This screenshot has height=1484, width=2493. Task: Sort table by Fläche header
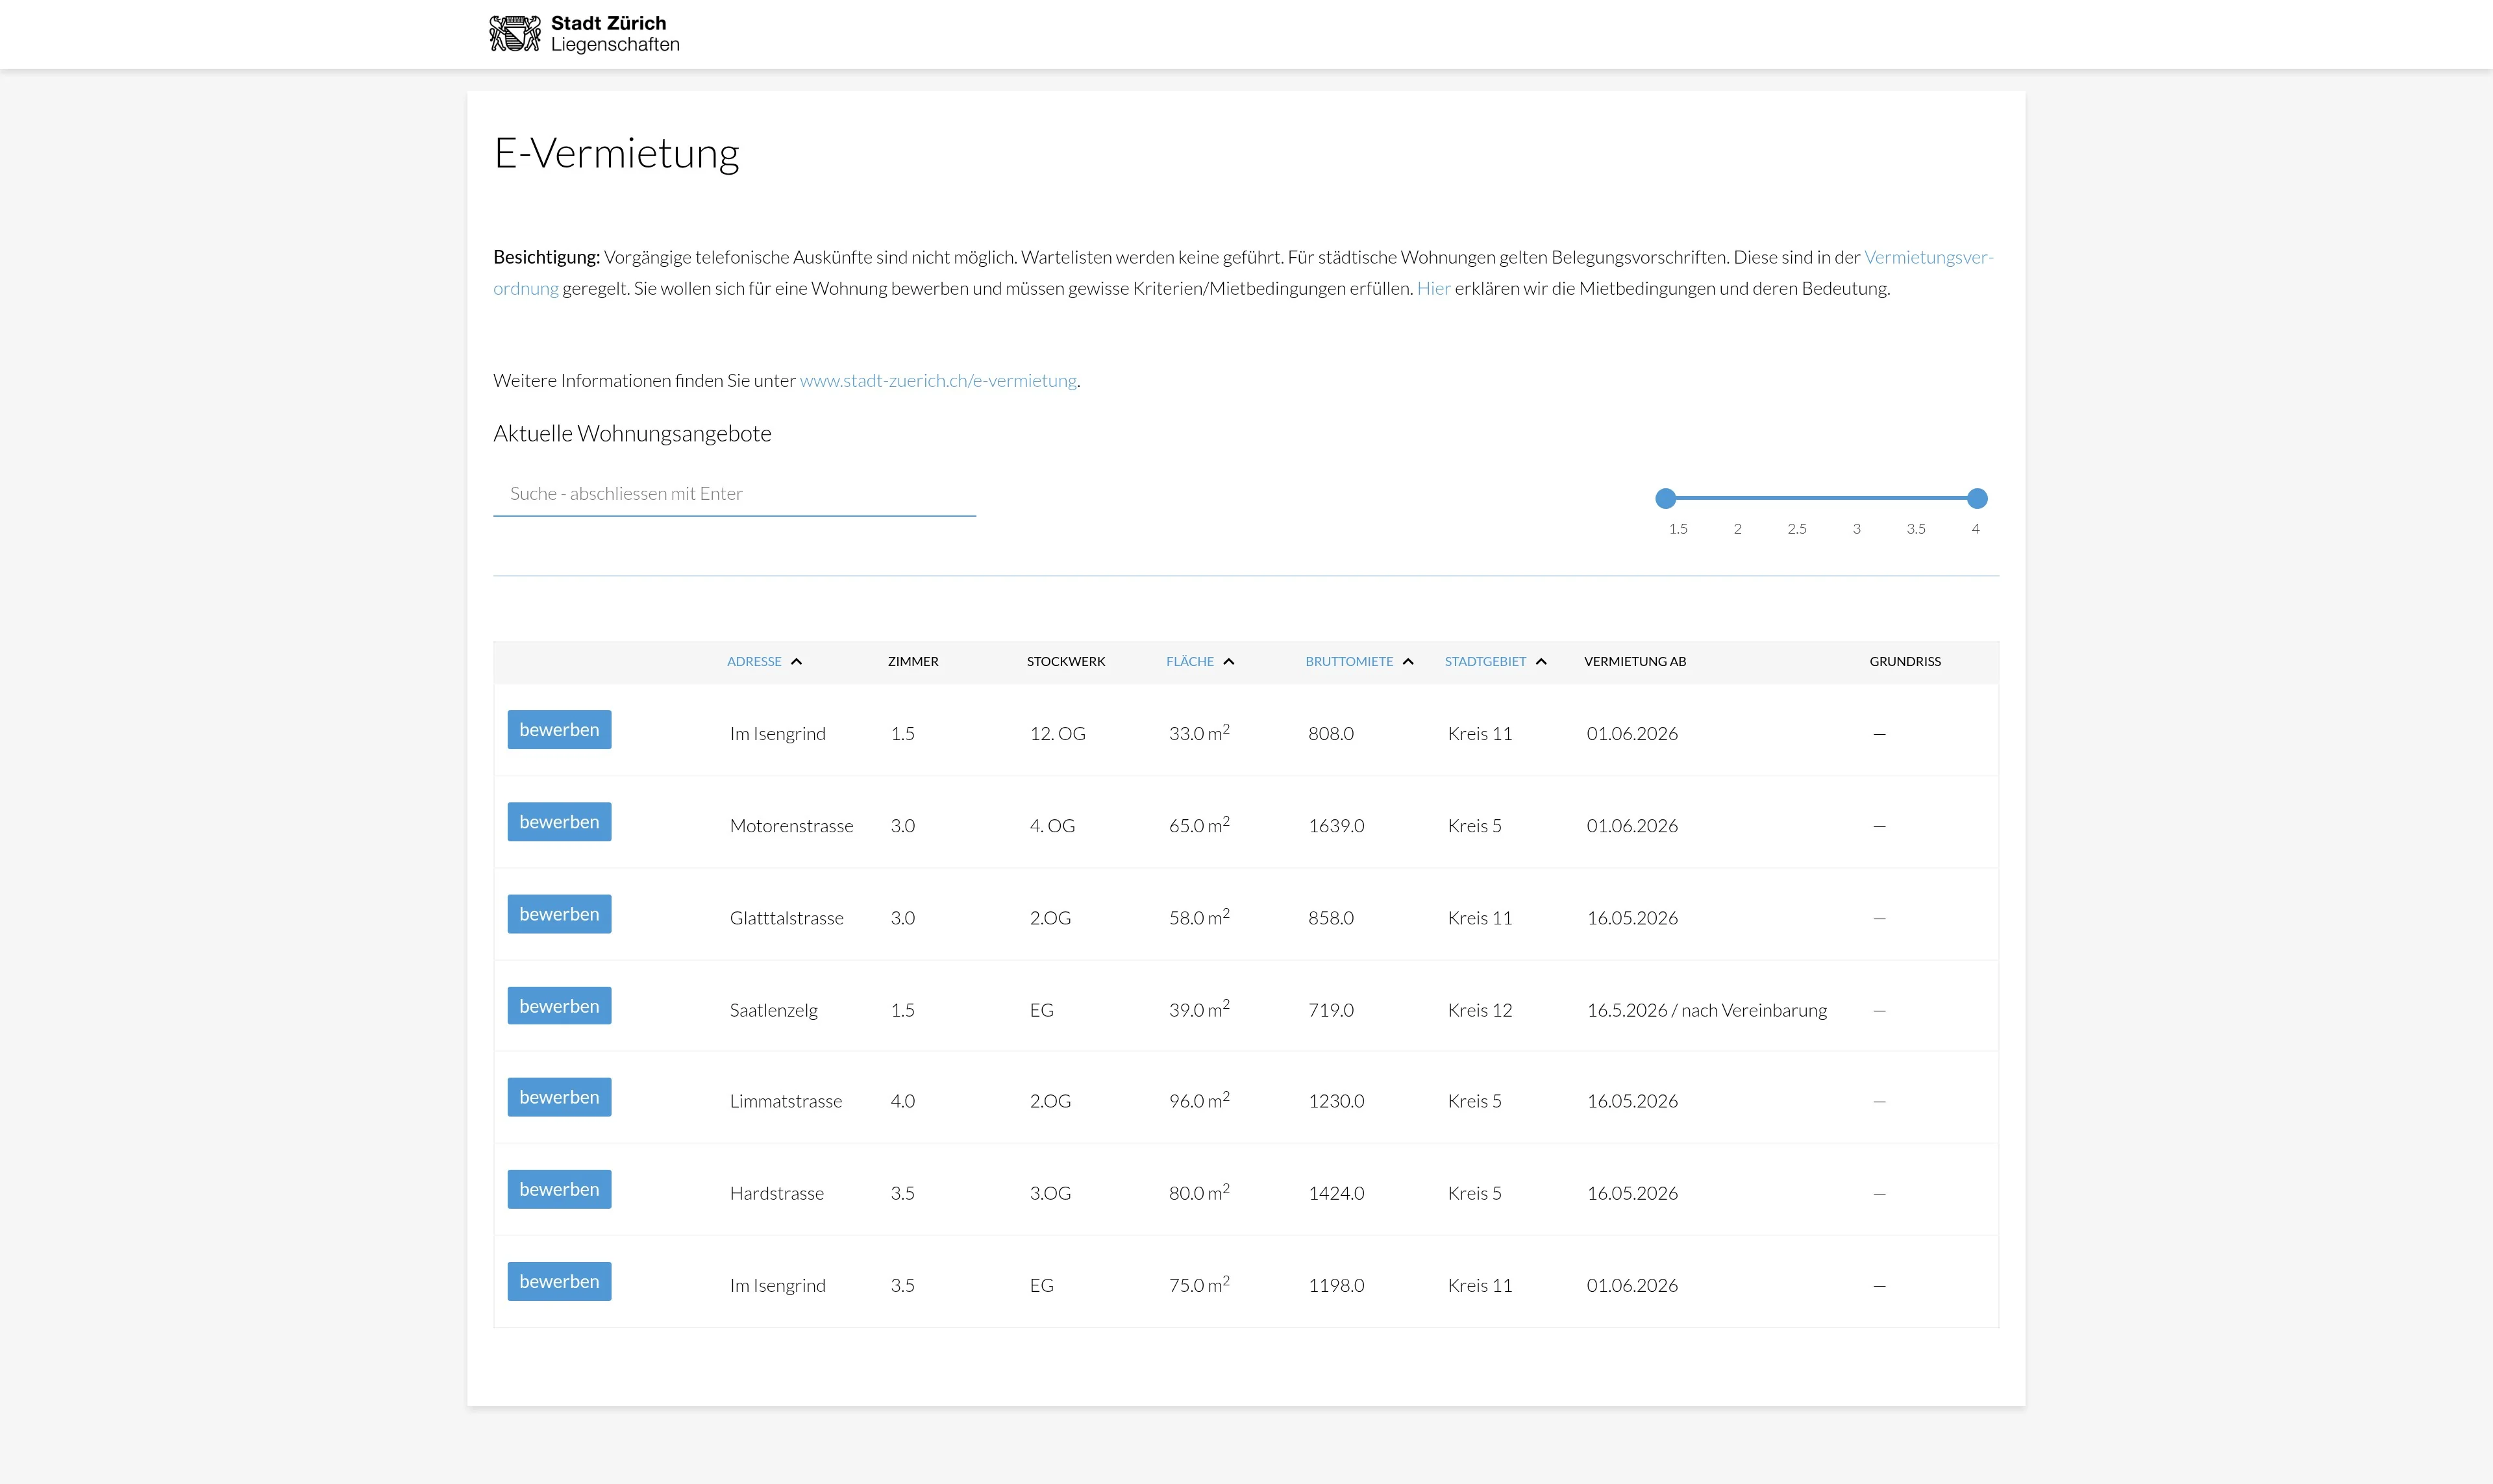[1189, 662]
